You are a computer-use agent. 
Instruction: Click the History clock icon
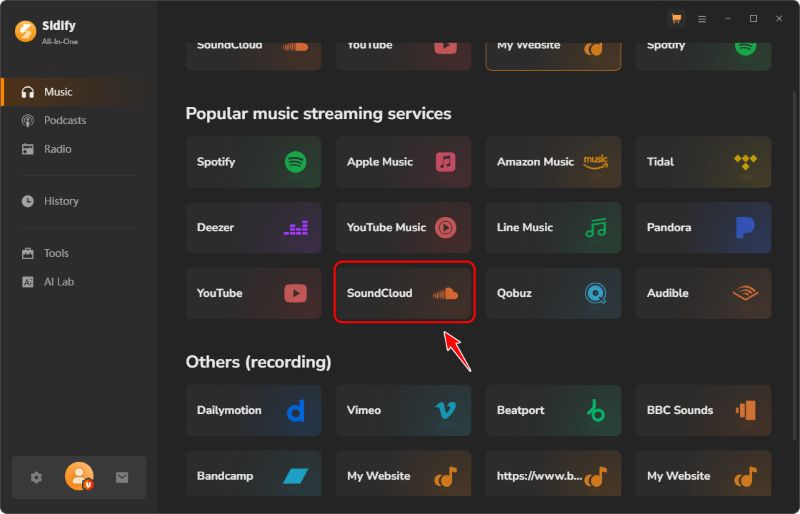pos(28,201)
